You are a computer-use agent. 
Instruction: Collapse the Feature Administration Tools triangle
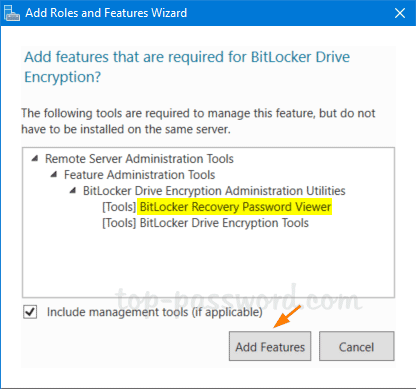[x=54, y=175]
